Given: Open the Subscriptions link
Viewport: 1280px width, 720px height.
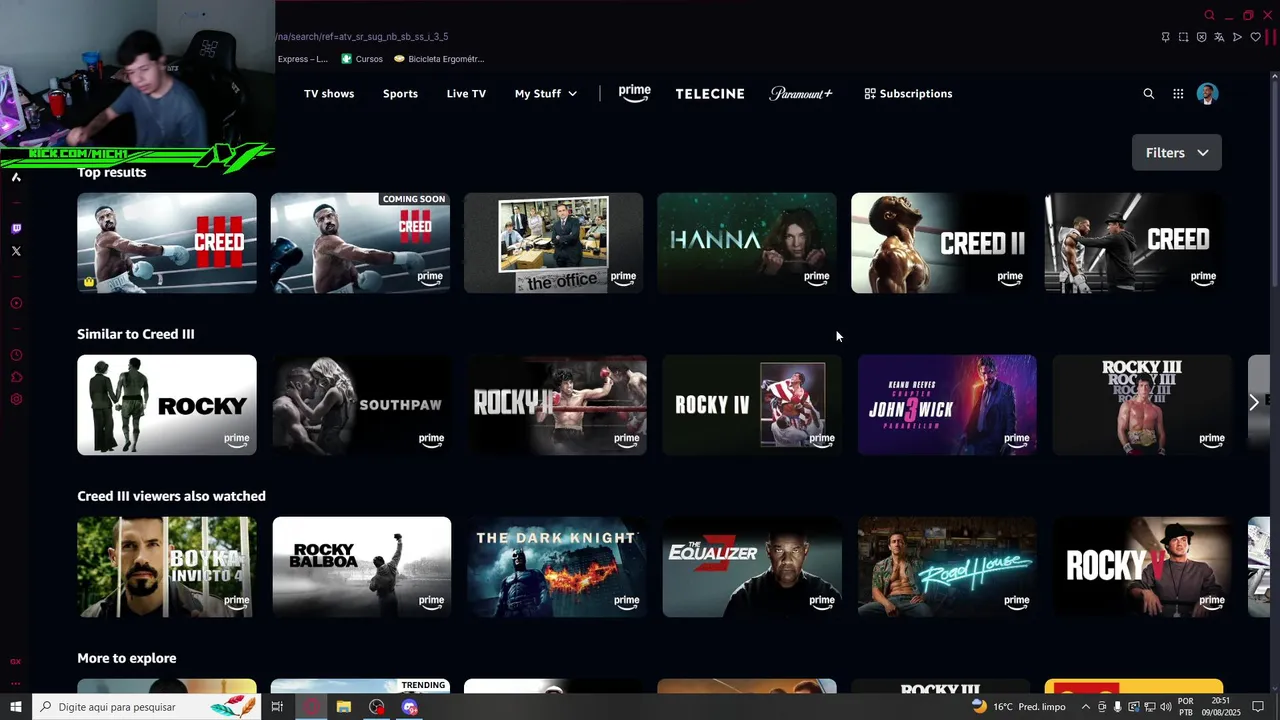Looking at the screenshot, I should point(908,94).
